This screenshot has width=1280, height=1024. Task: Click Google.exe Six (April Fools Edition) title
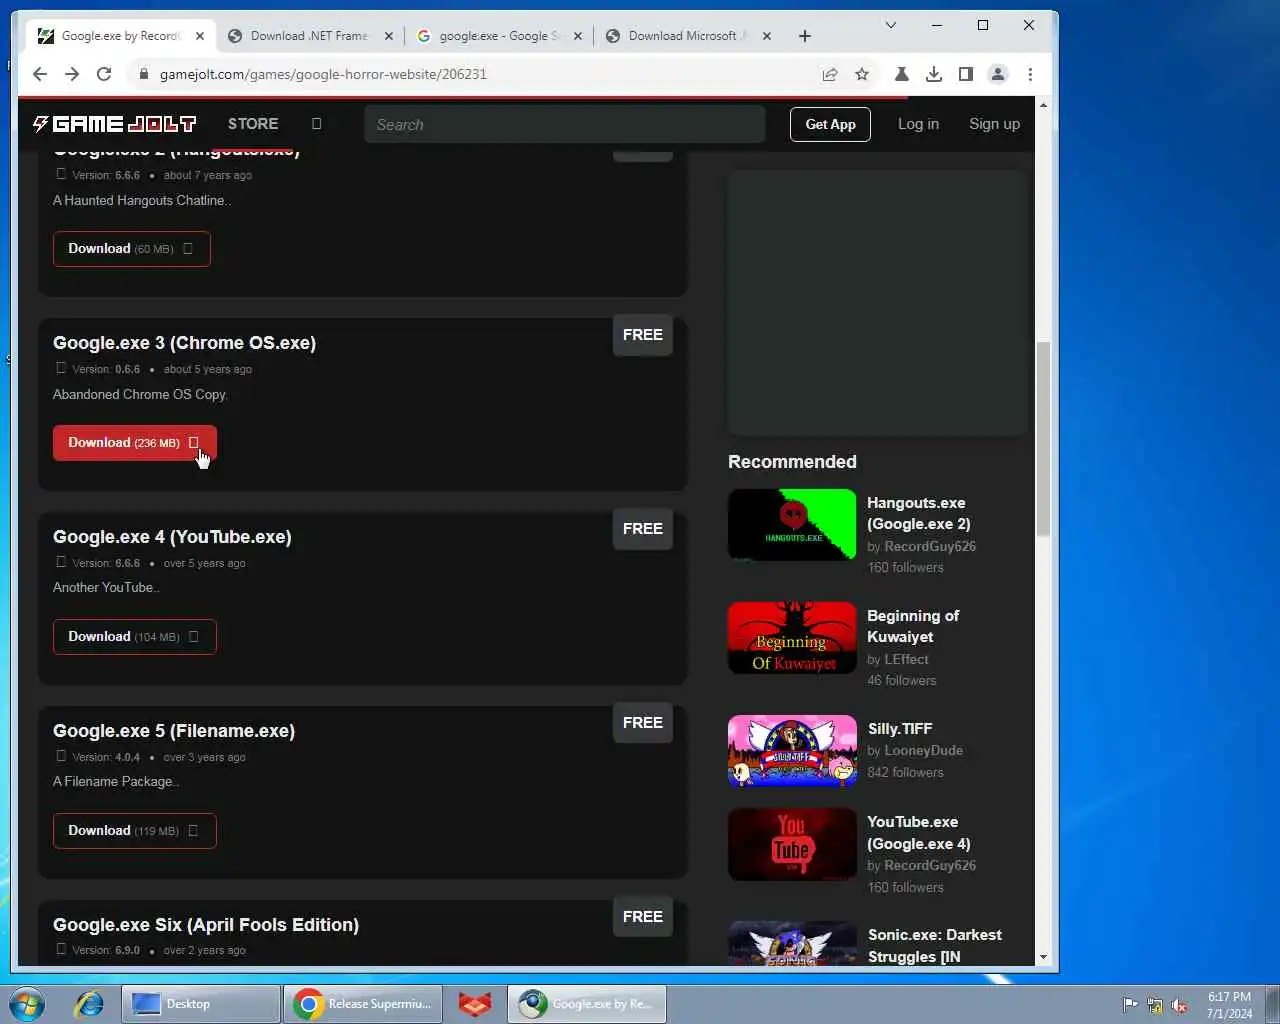click(x=206, y=925)
